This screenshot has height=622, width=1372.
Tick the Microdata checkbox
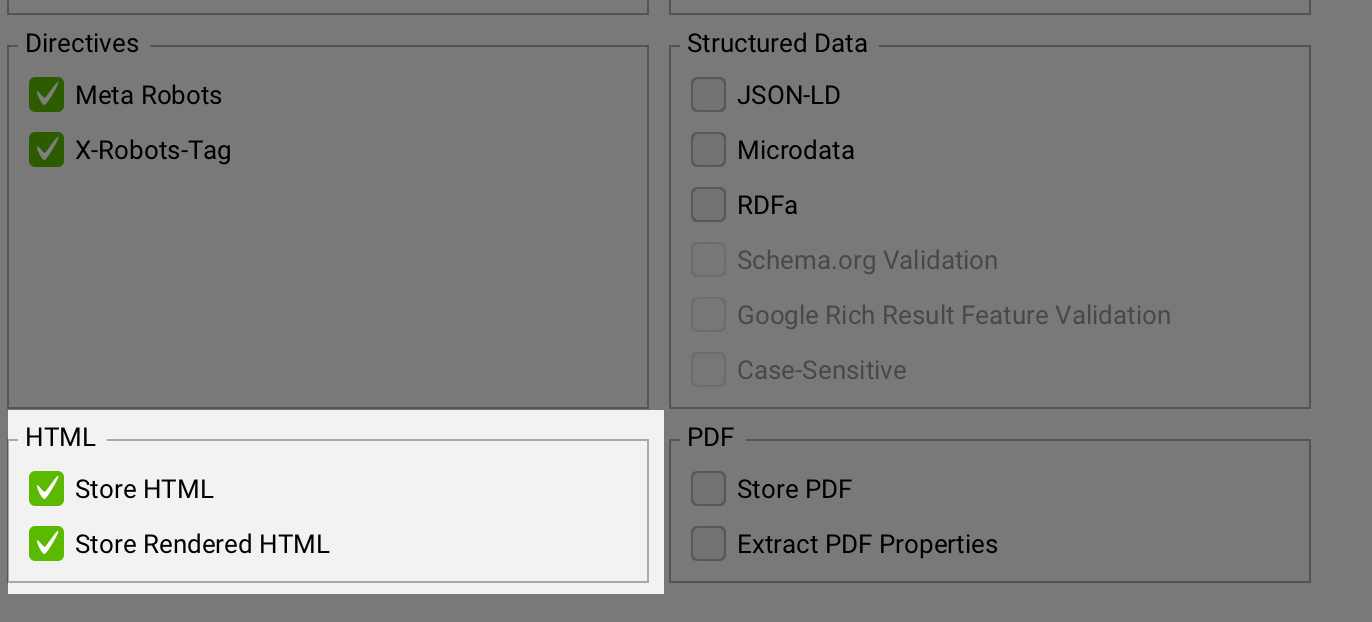[708, 150]
